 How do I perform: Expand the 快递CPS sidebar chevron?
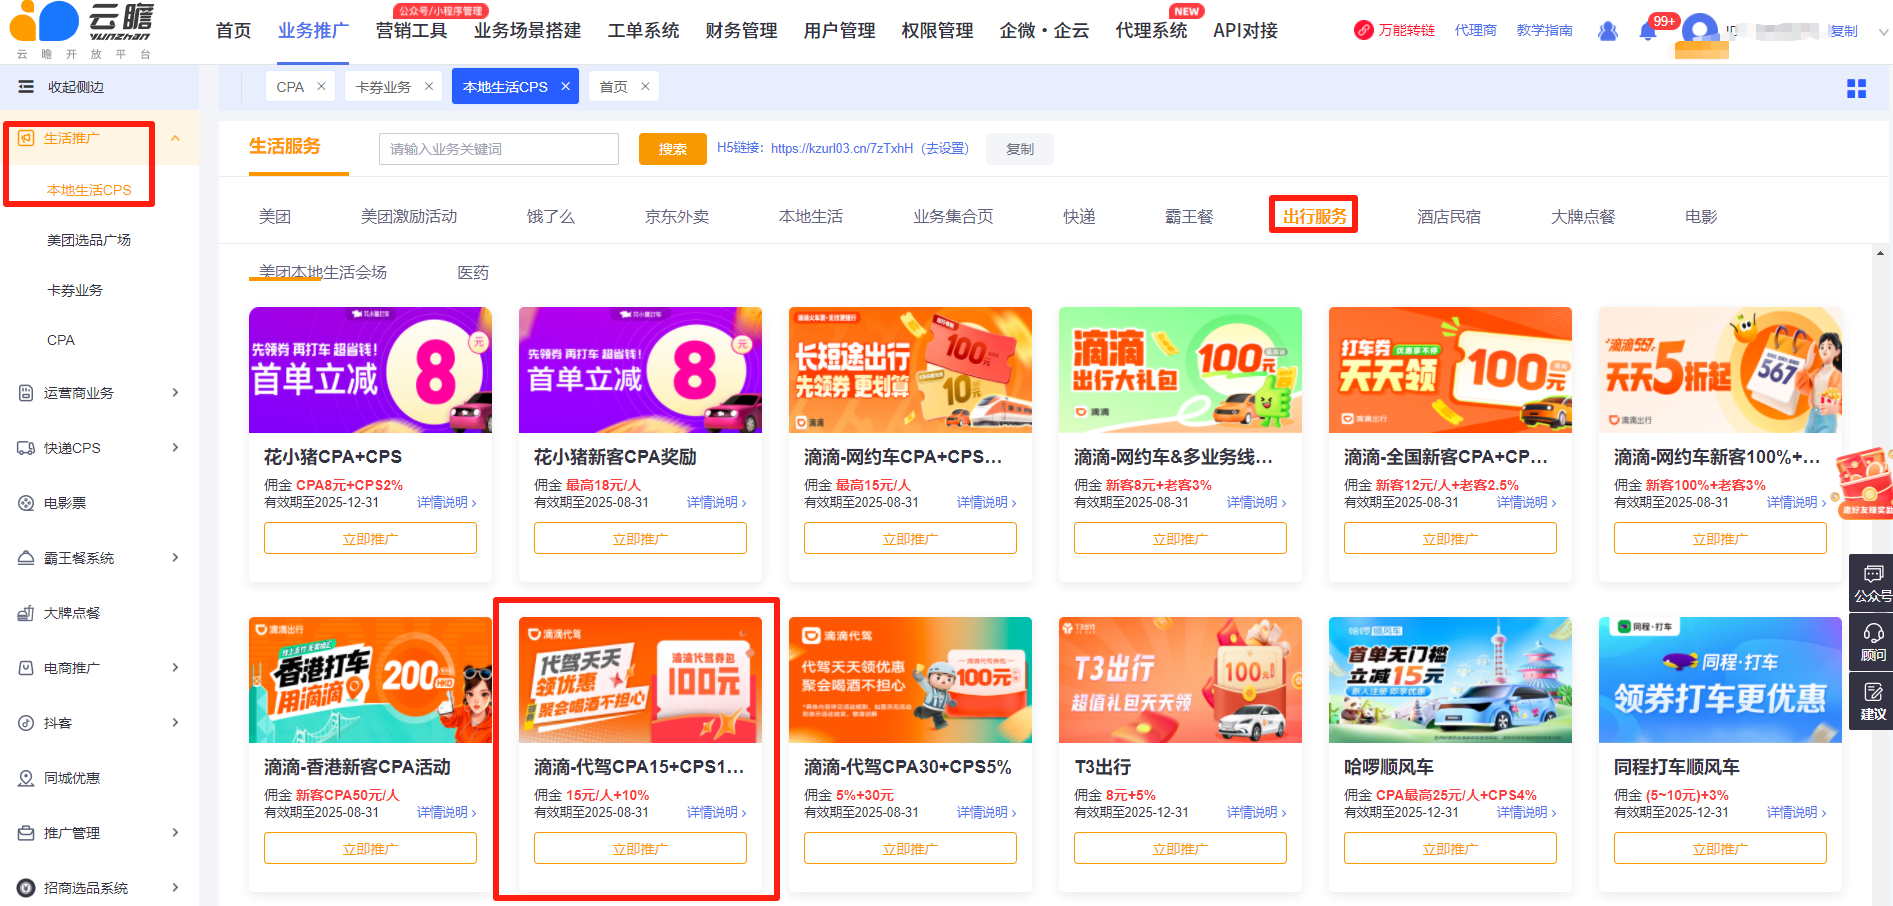(175, 448)
